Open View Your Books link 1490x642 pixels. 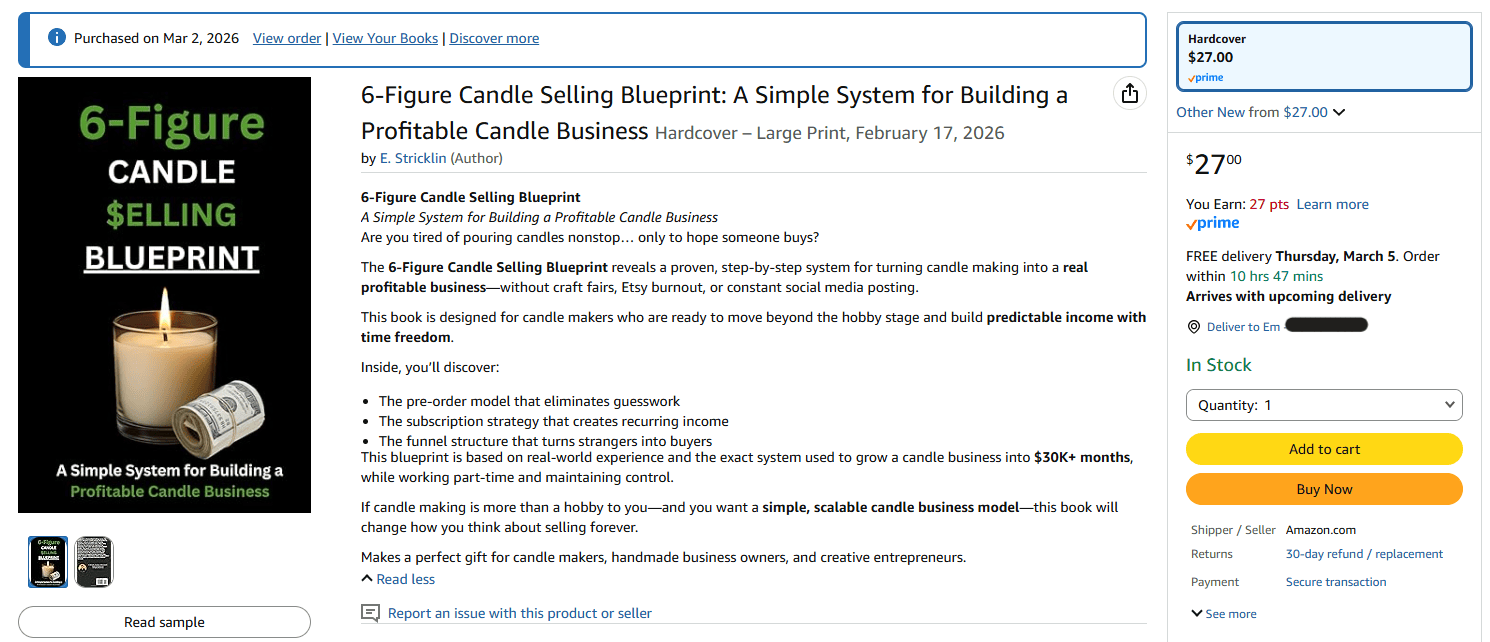point(385,38)
